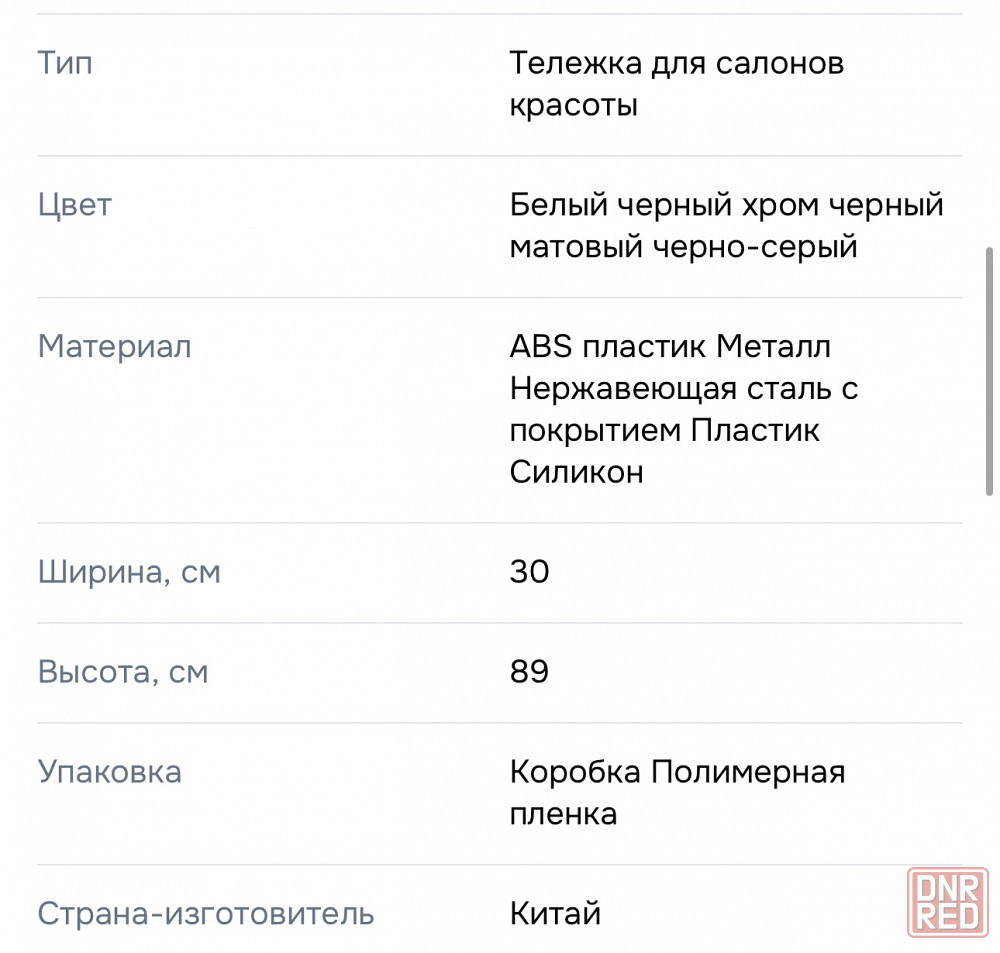Click the "Коробка Полимерная пленка" value
Image resolution: width=1000 pixels, height=953 pixels.
click(x=677, y=792)
